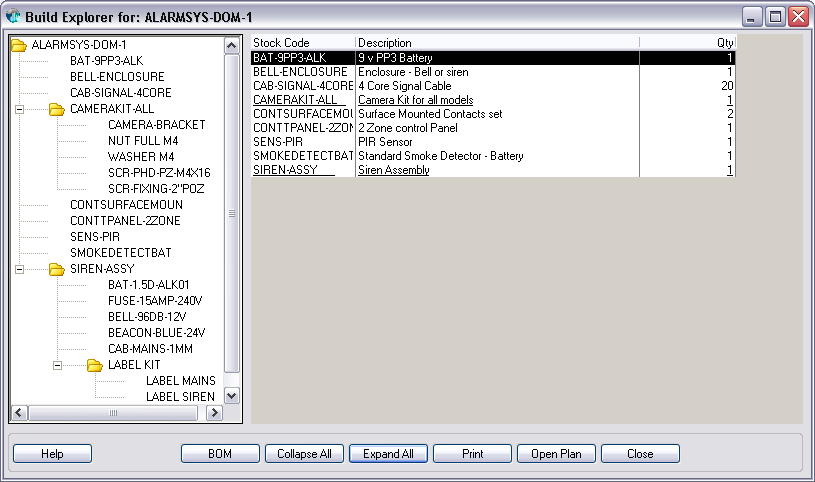
Task: Click Open Plan button
Action: (x=556, y=454)
